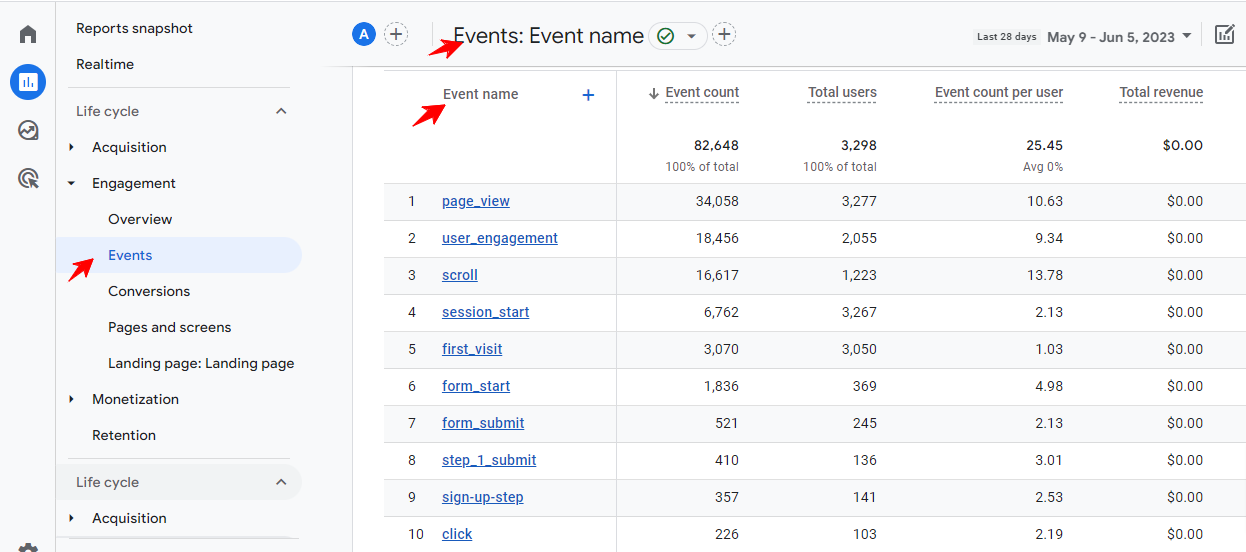The height and width of the screenshot is (552, 1246).
Task: Click the green check report status icon
Action: click(x=665, y=36)
